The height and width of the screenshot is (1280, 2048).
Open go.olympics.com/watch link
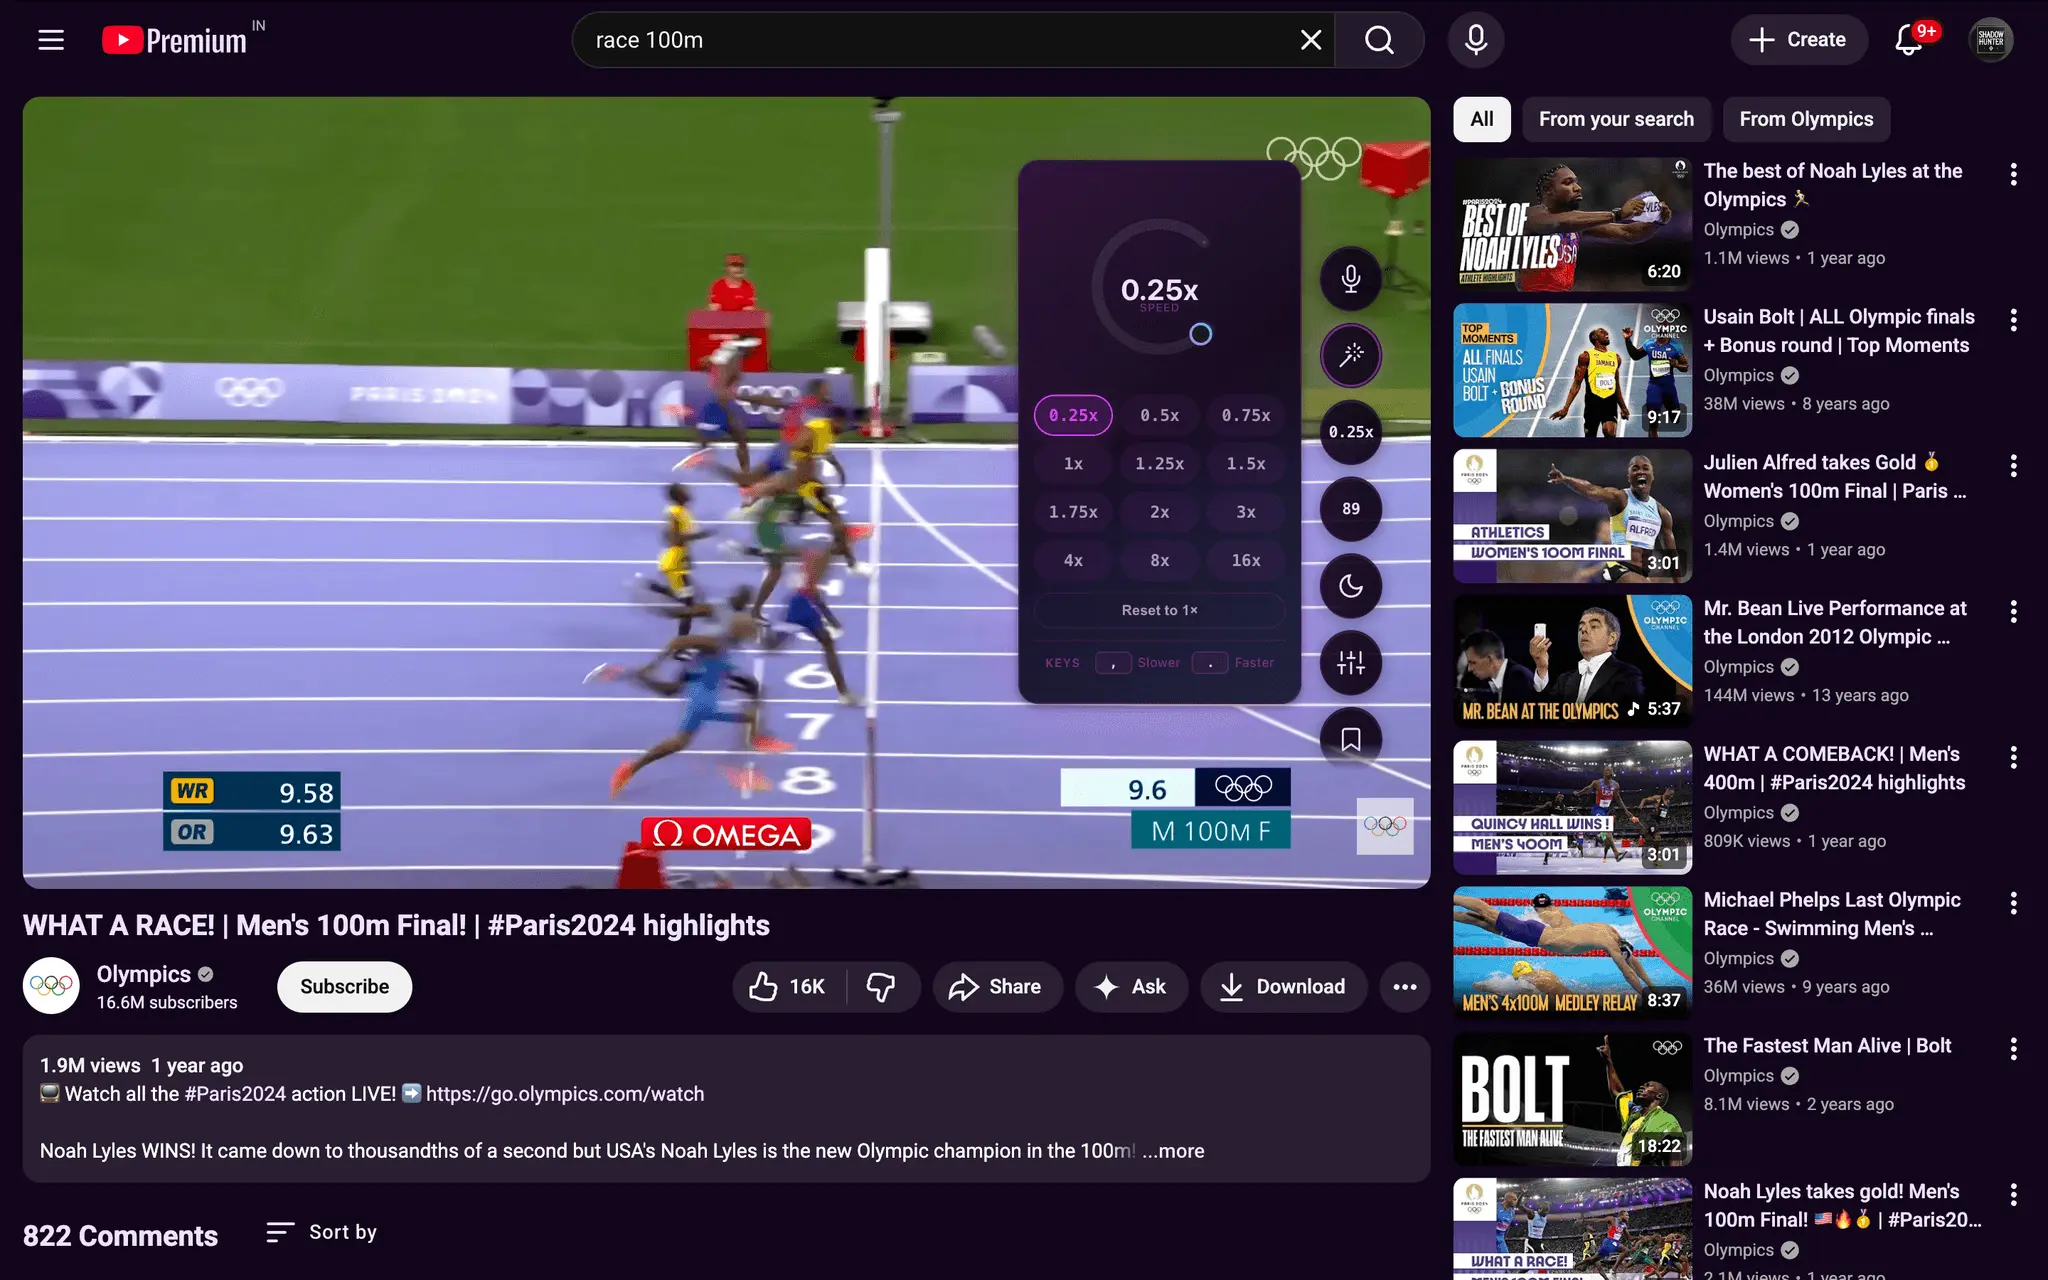coord(565,1094)
